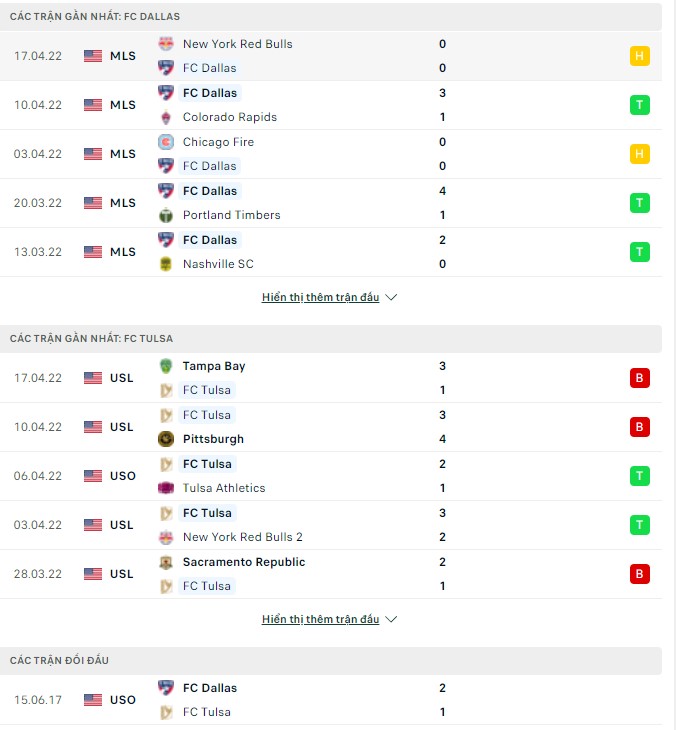
Task: Click the Portland Timbers team logo
Action: tap(166, 215)
